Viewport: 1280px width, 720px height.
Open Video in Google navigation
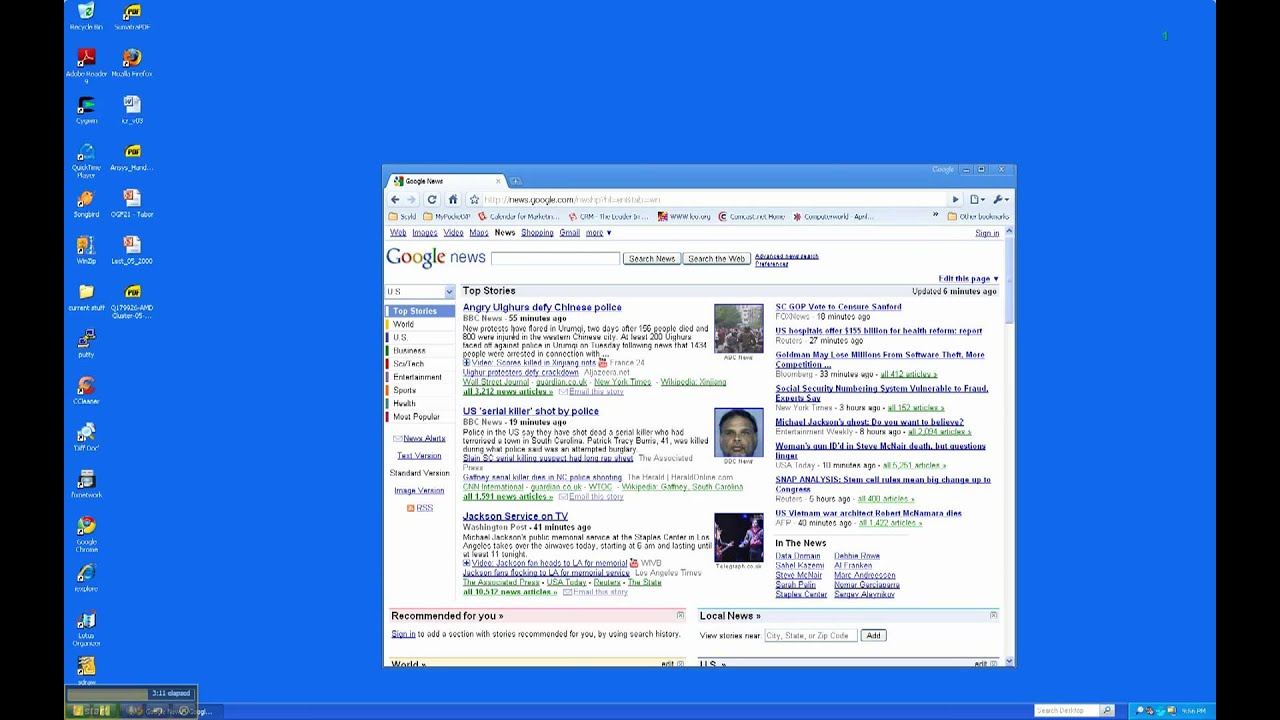pos(453,233)
